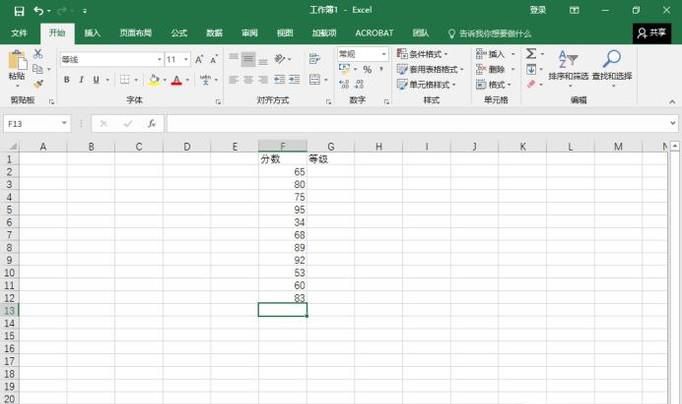Viewport: 682px width, 404px height.
Task: Apply the red font color A
Action: [x=177, y=80]
